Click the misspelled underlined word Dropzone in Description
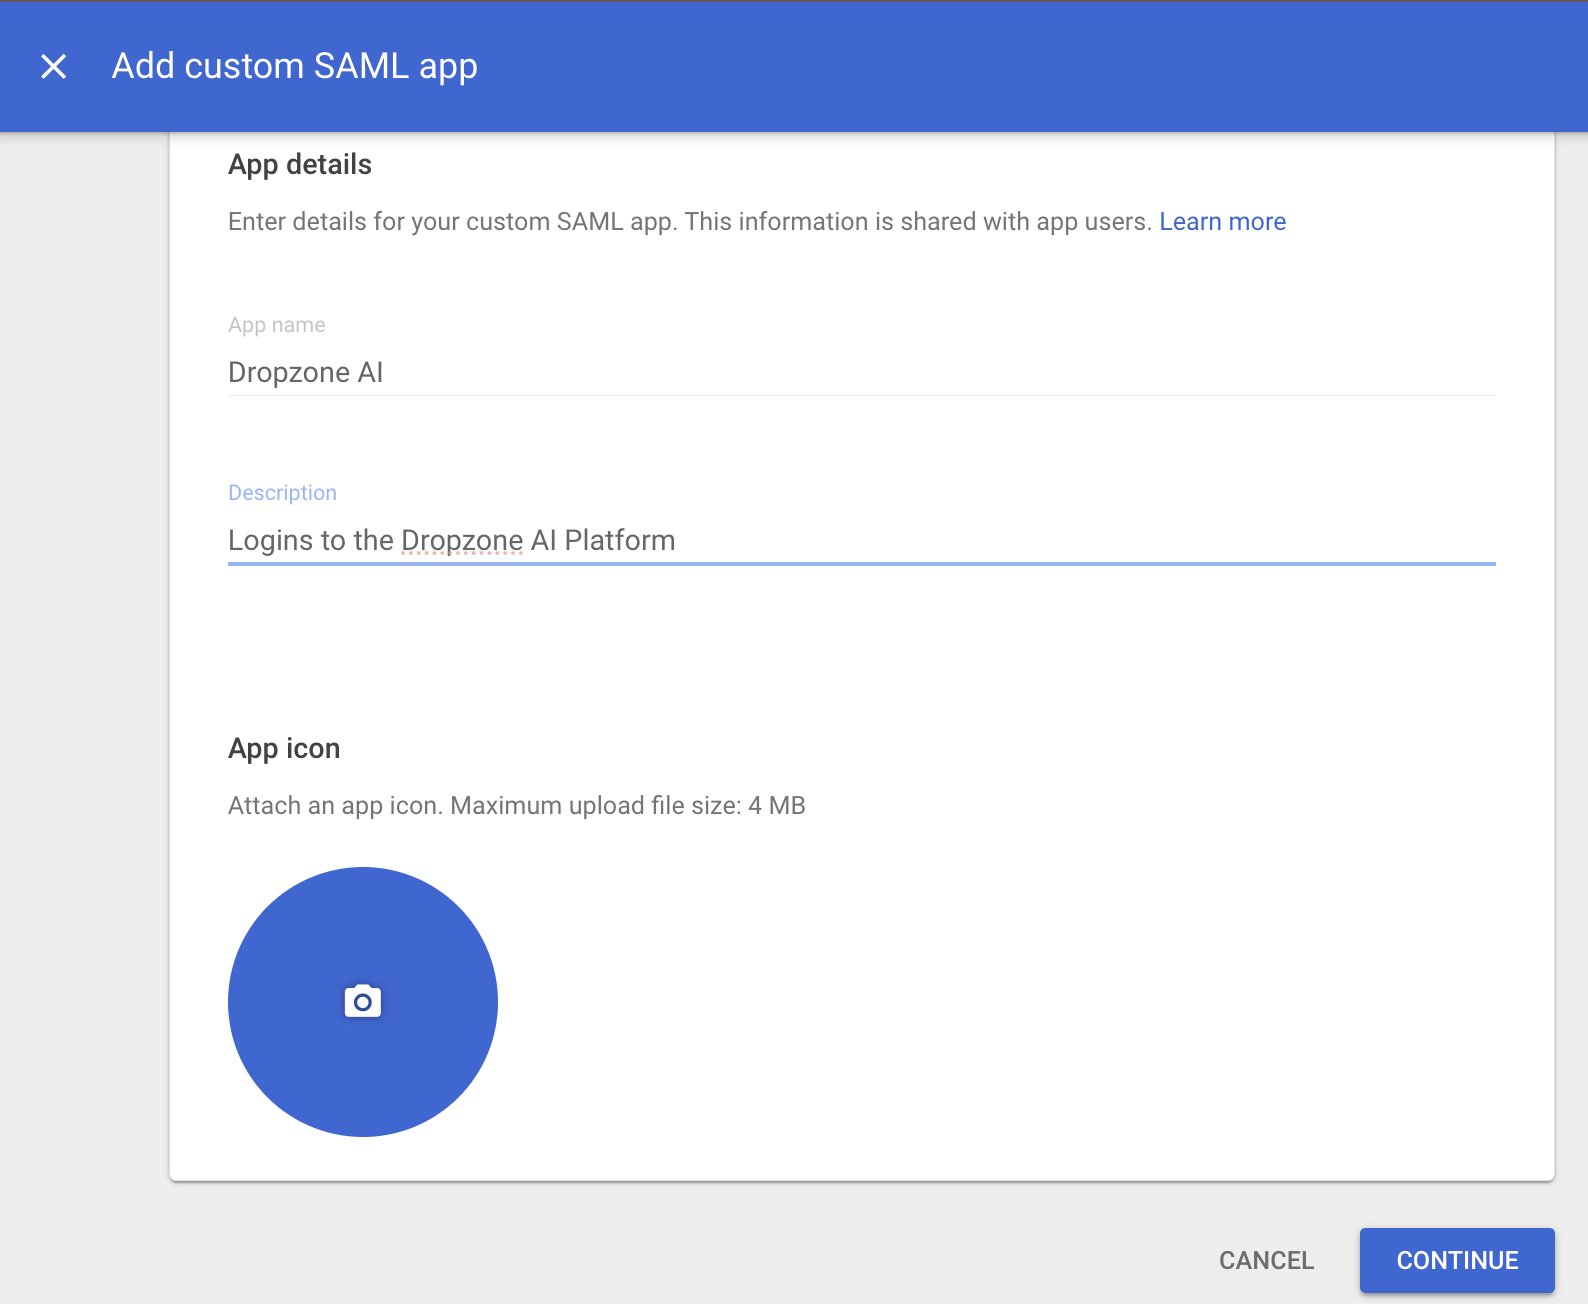1588x1304 pixels. 462,540
